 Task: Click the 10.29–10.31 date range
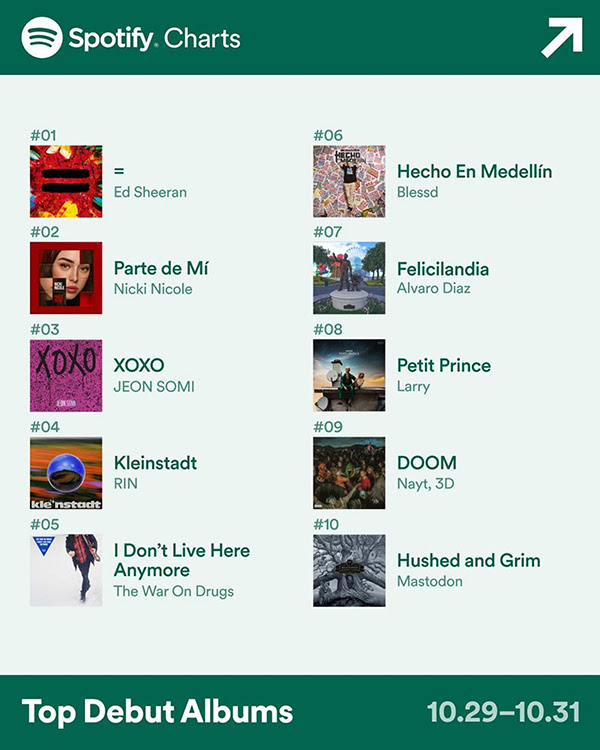(x=504, y=712)
